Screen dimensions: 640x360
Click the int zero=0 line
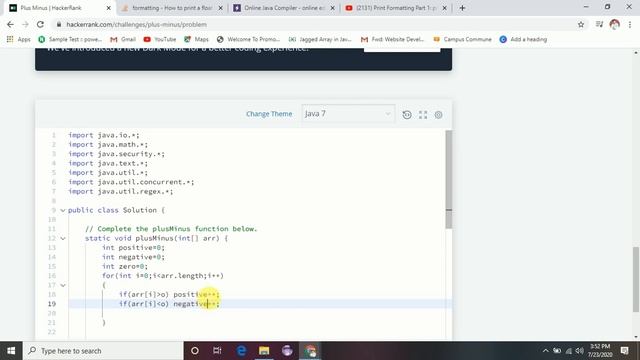125,266
